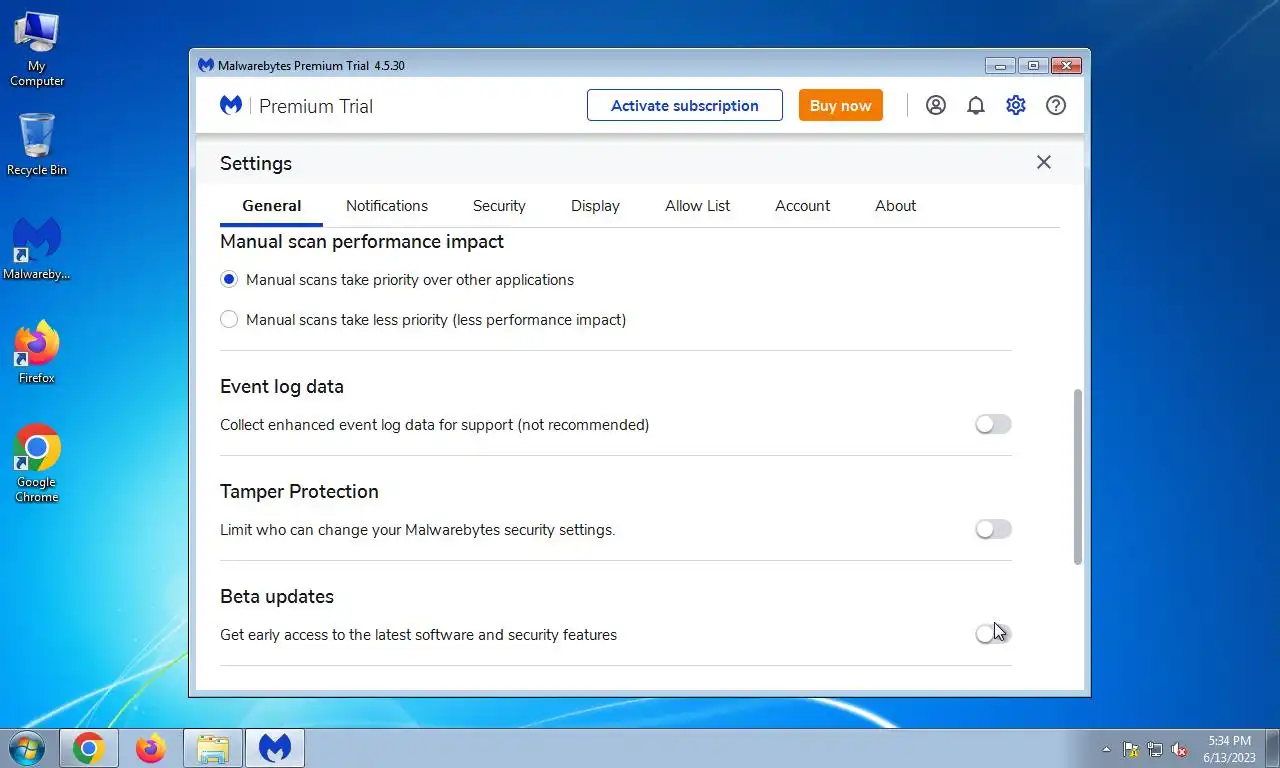Click Manual scan performance impact heading
Image resolution: width=1280 pixels, height=768 pixels.
(x=362, y=241)
